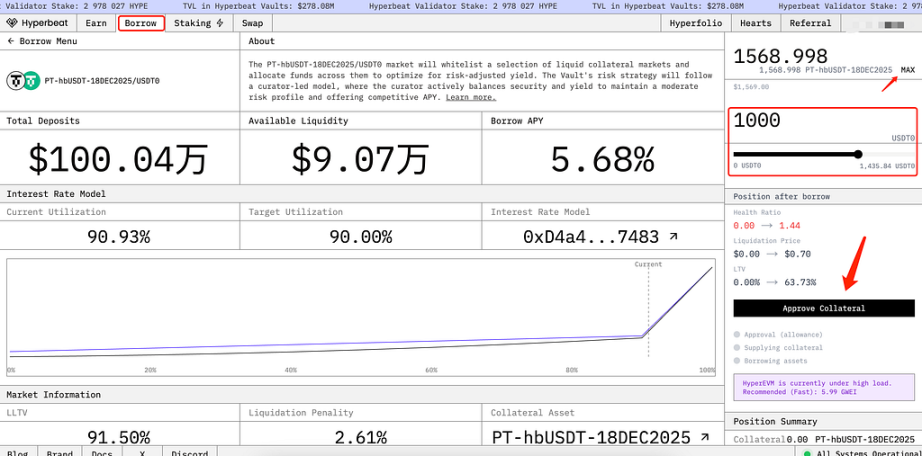Click the LLTV 91.50% value

(x=119, y=438)
